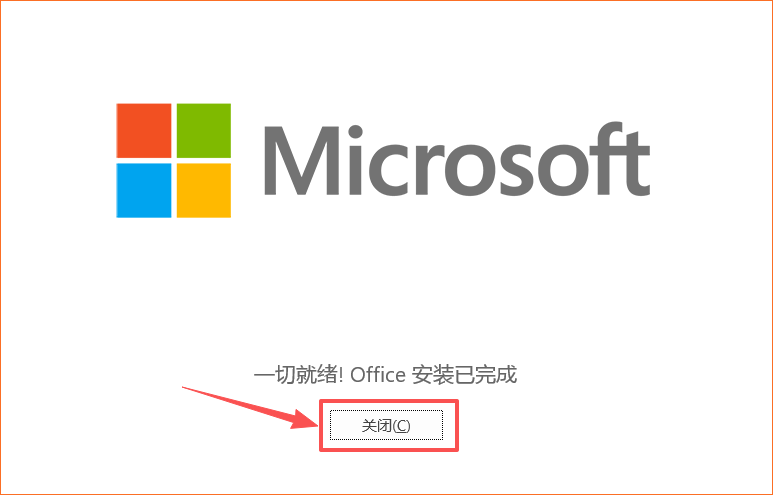The height and width of the screenshot is (495, 773).
Task: Select the "一切就绪!" message text
Action: pos(299,375)
